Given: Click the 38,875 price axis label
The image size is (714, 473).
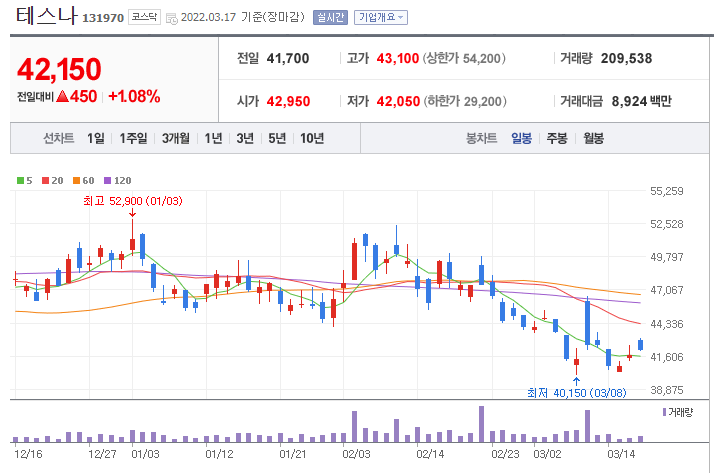Looking at the screenshot, I should pos(667,390).
